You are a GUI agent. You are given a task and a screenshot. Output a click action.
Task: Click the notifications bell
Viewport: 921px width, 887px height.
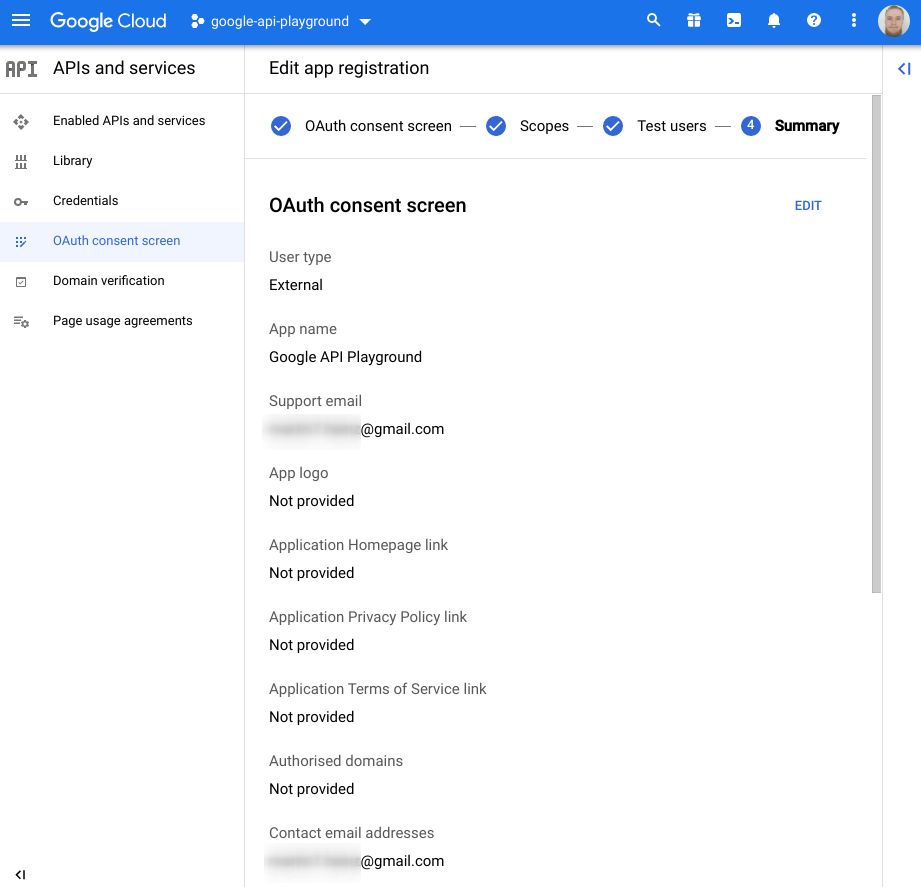(x=773, y=20)
